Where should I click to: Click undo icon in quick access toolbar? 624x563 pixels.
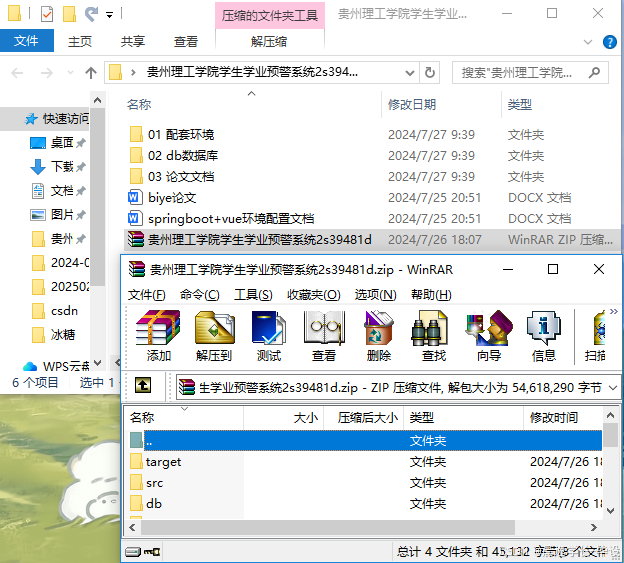pos(91,14)
